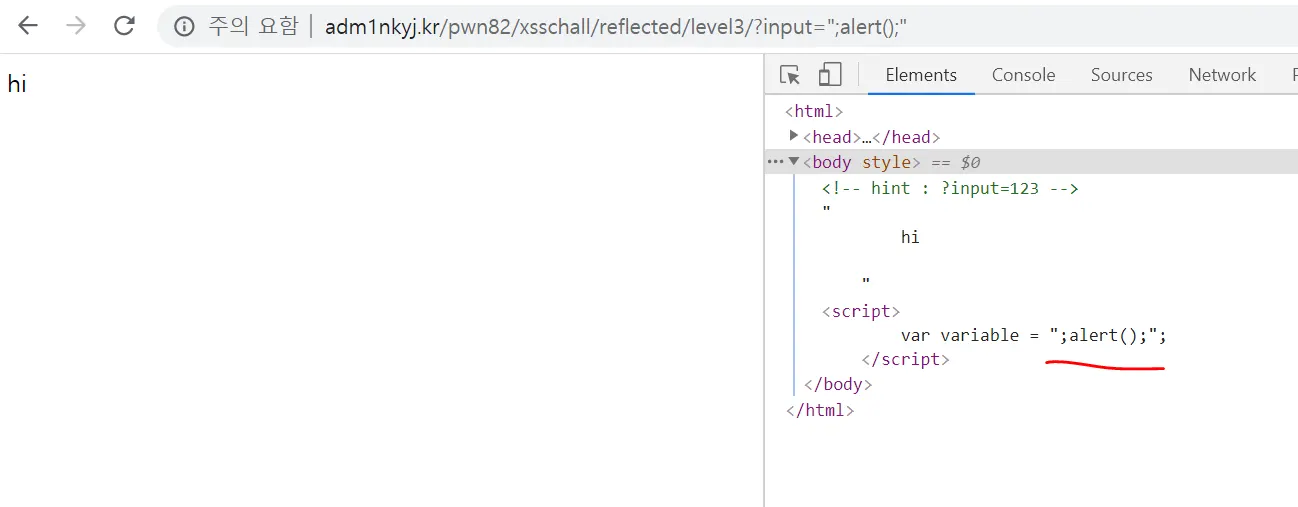Collapse the body element node
Viewport: 1298px width, 507px height.
pyautogui.click(x=794, y=161)
